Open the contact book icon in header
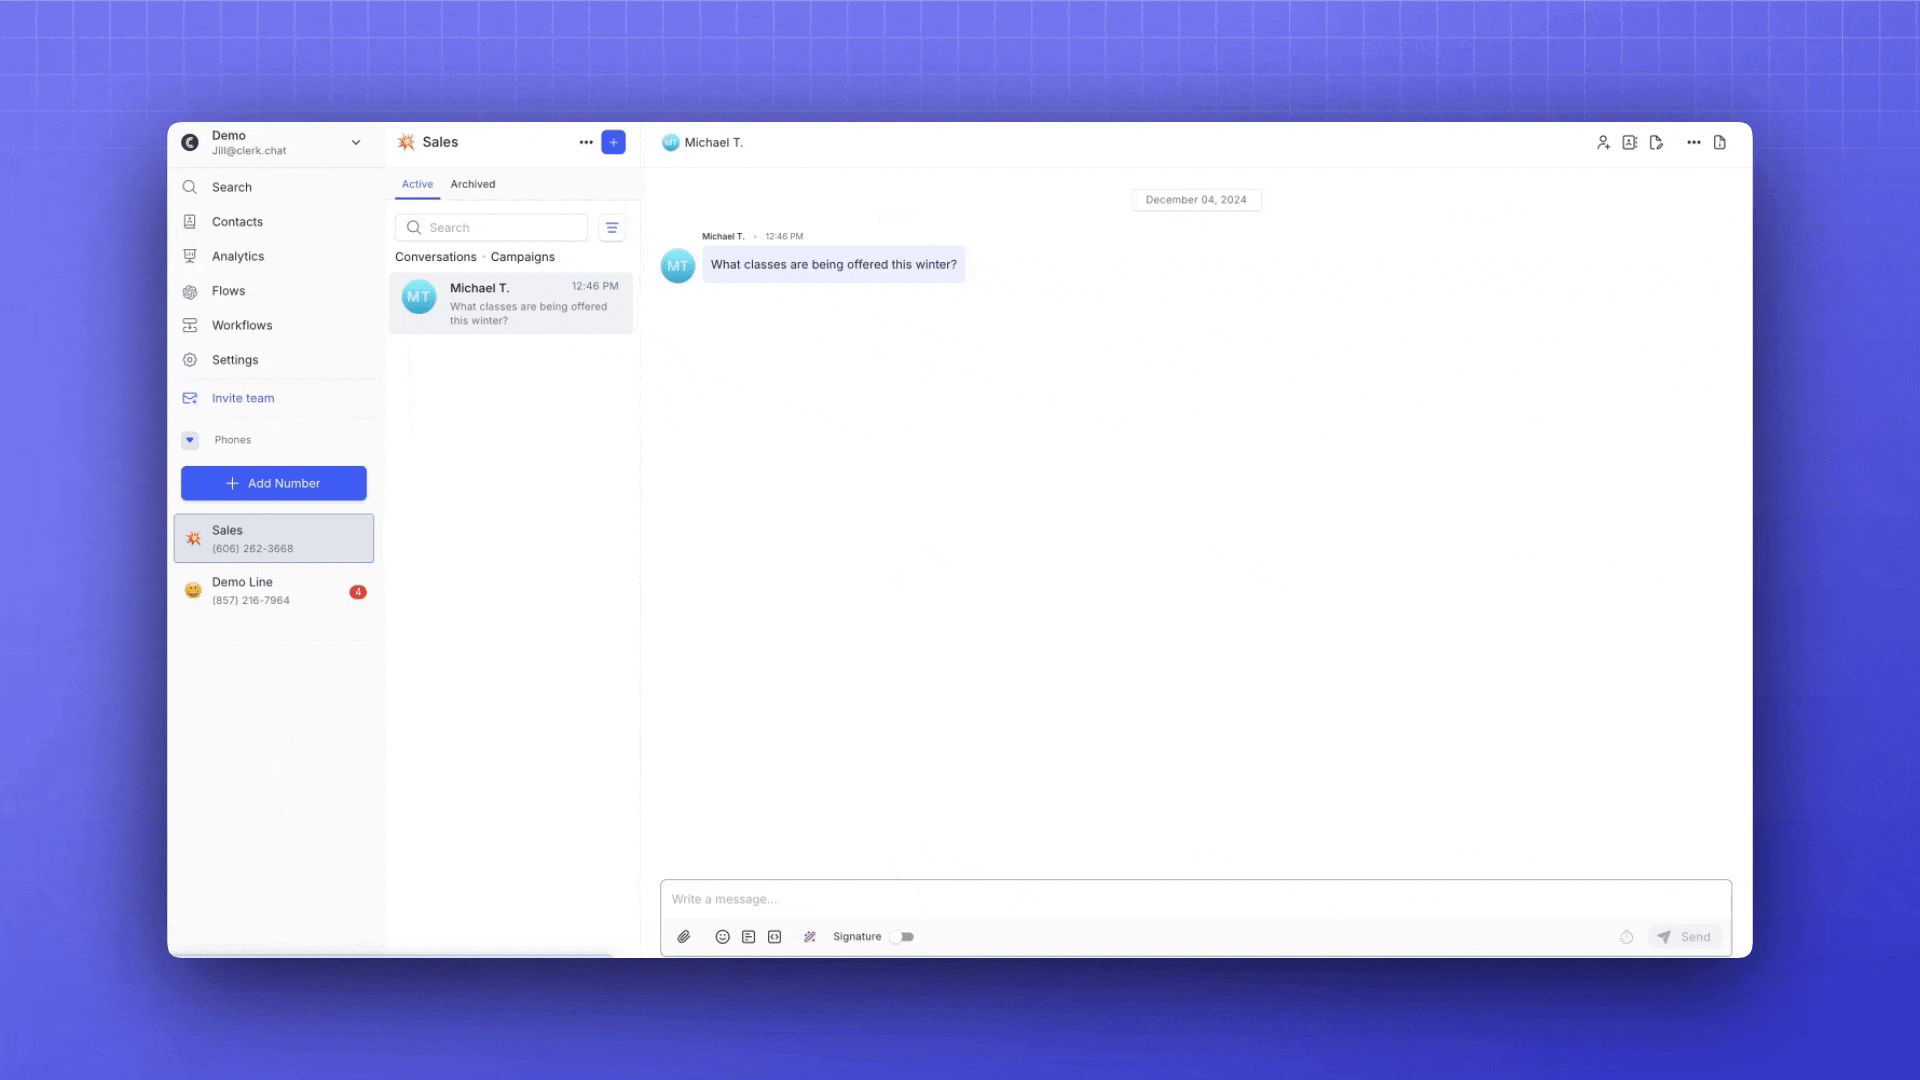The width and height of the screenshot is (1920, 1080). (x=1630, y=143)
